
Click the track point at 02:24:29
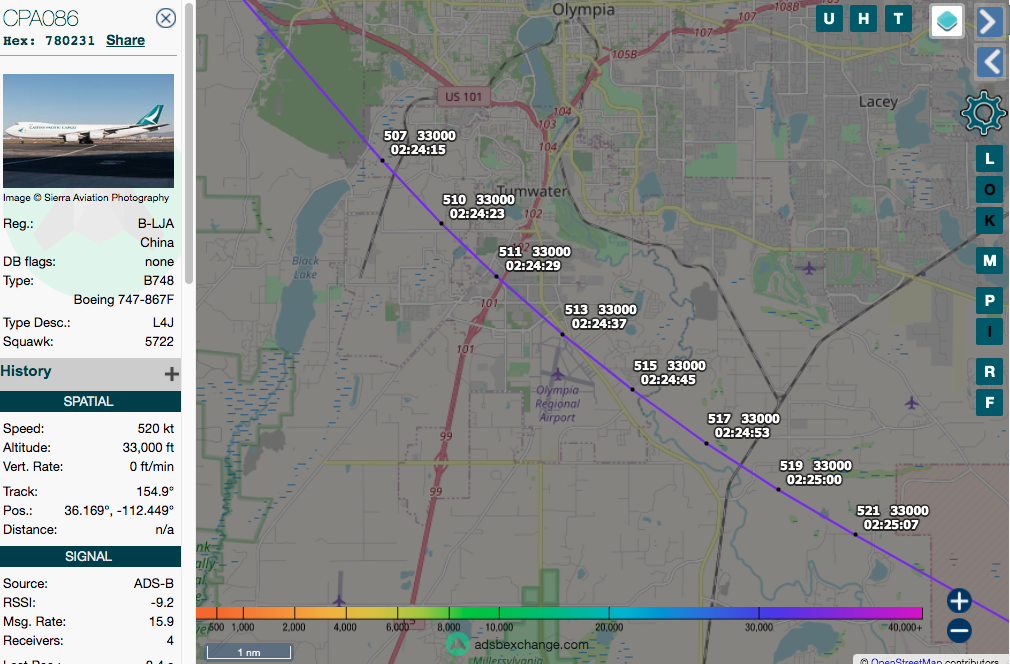(497, 276)
